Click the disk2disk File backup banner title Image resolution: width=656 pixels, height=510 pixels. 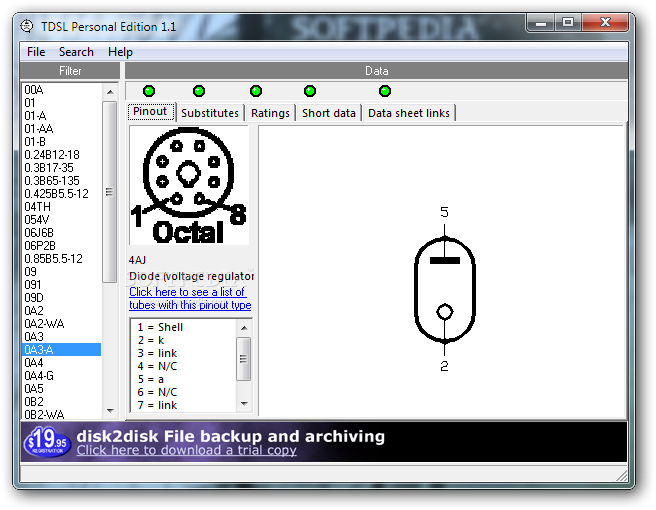coord(231,436)
